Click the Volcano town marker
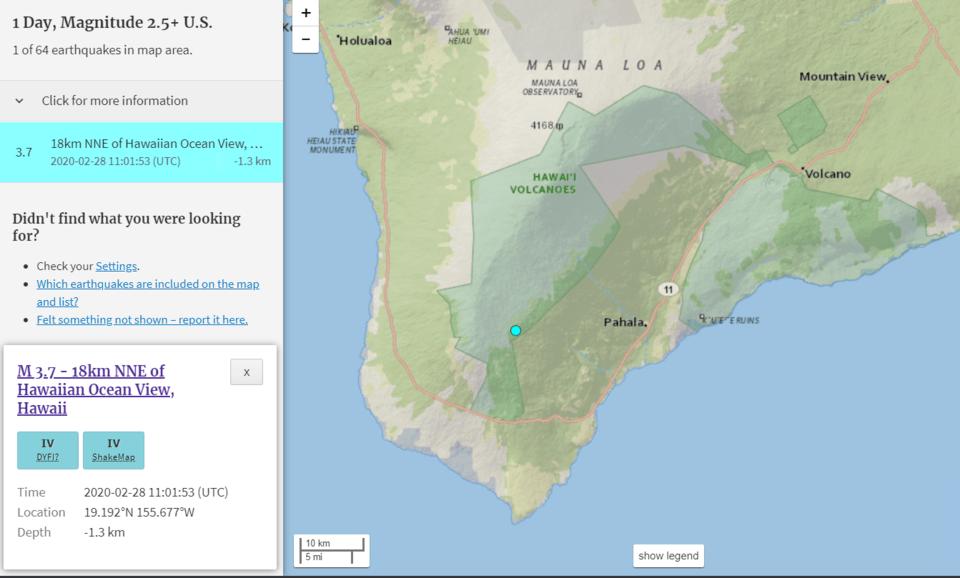This screenshot has width=960, height=578. 803,171
